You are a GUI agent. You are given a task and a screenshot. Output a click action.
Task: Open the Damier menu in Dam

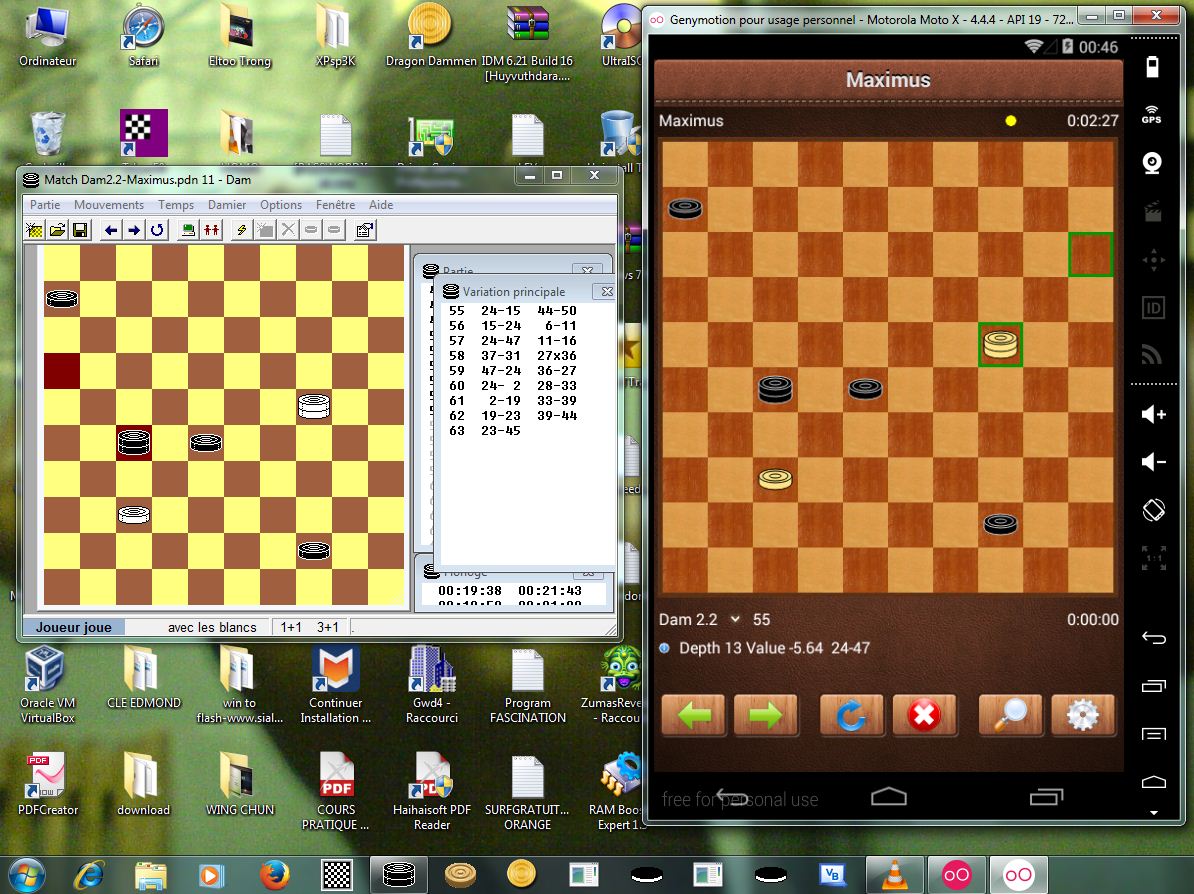click(227, 205)
